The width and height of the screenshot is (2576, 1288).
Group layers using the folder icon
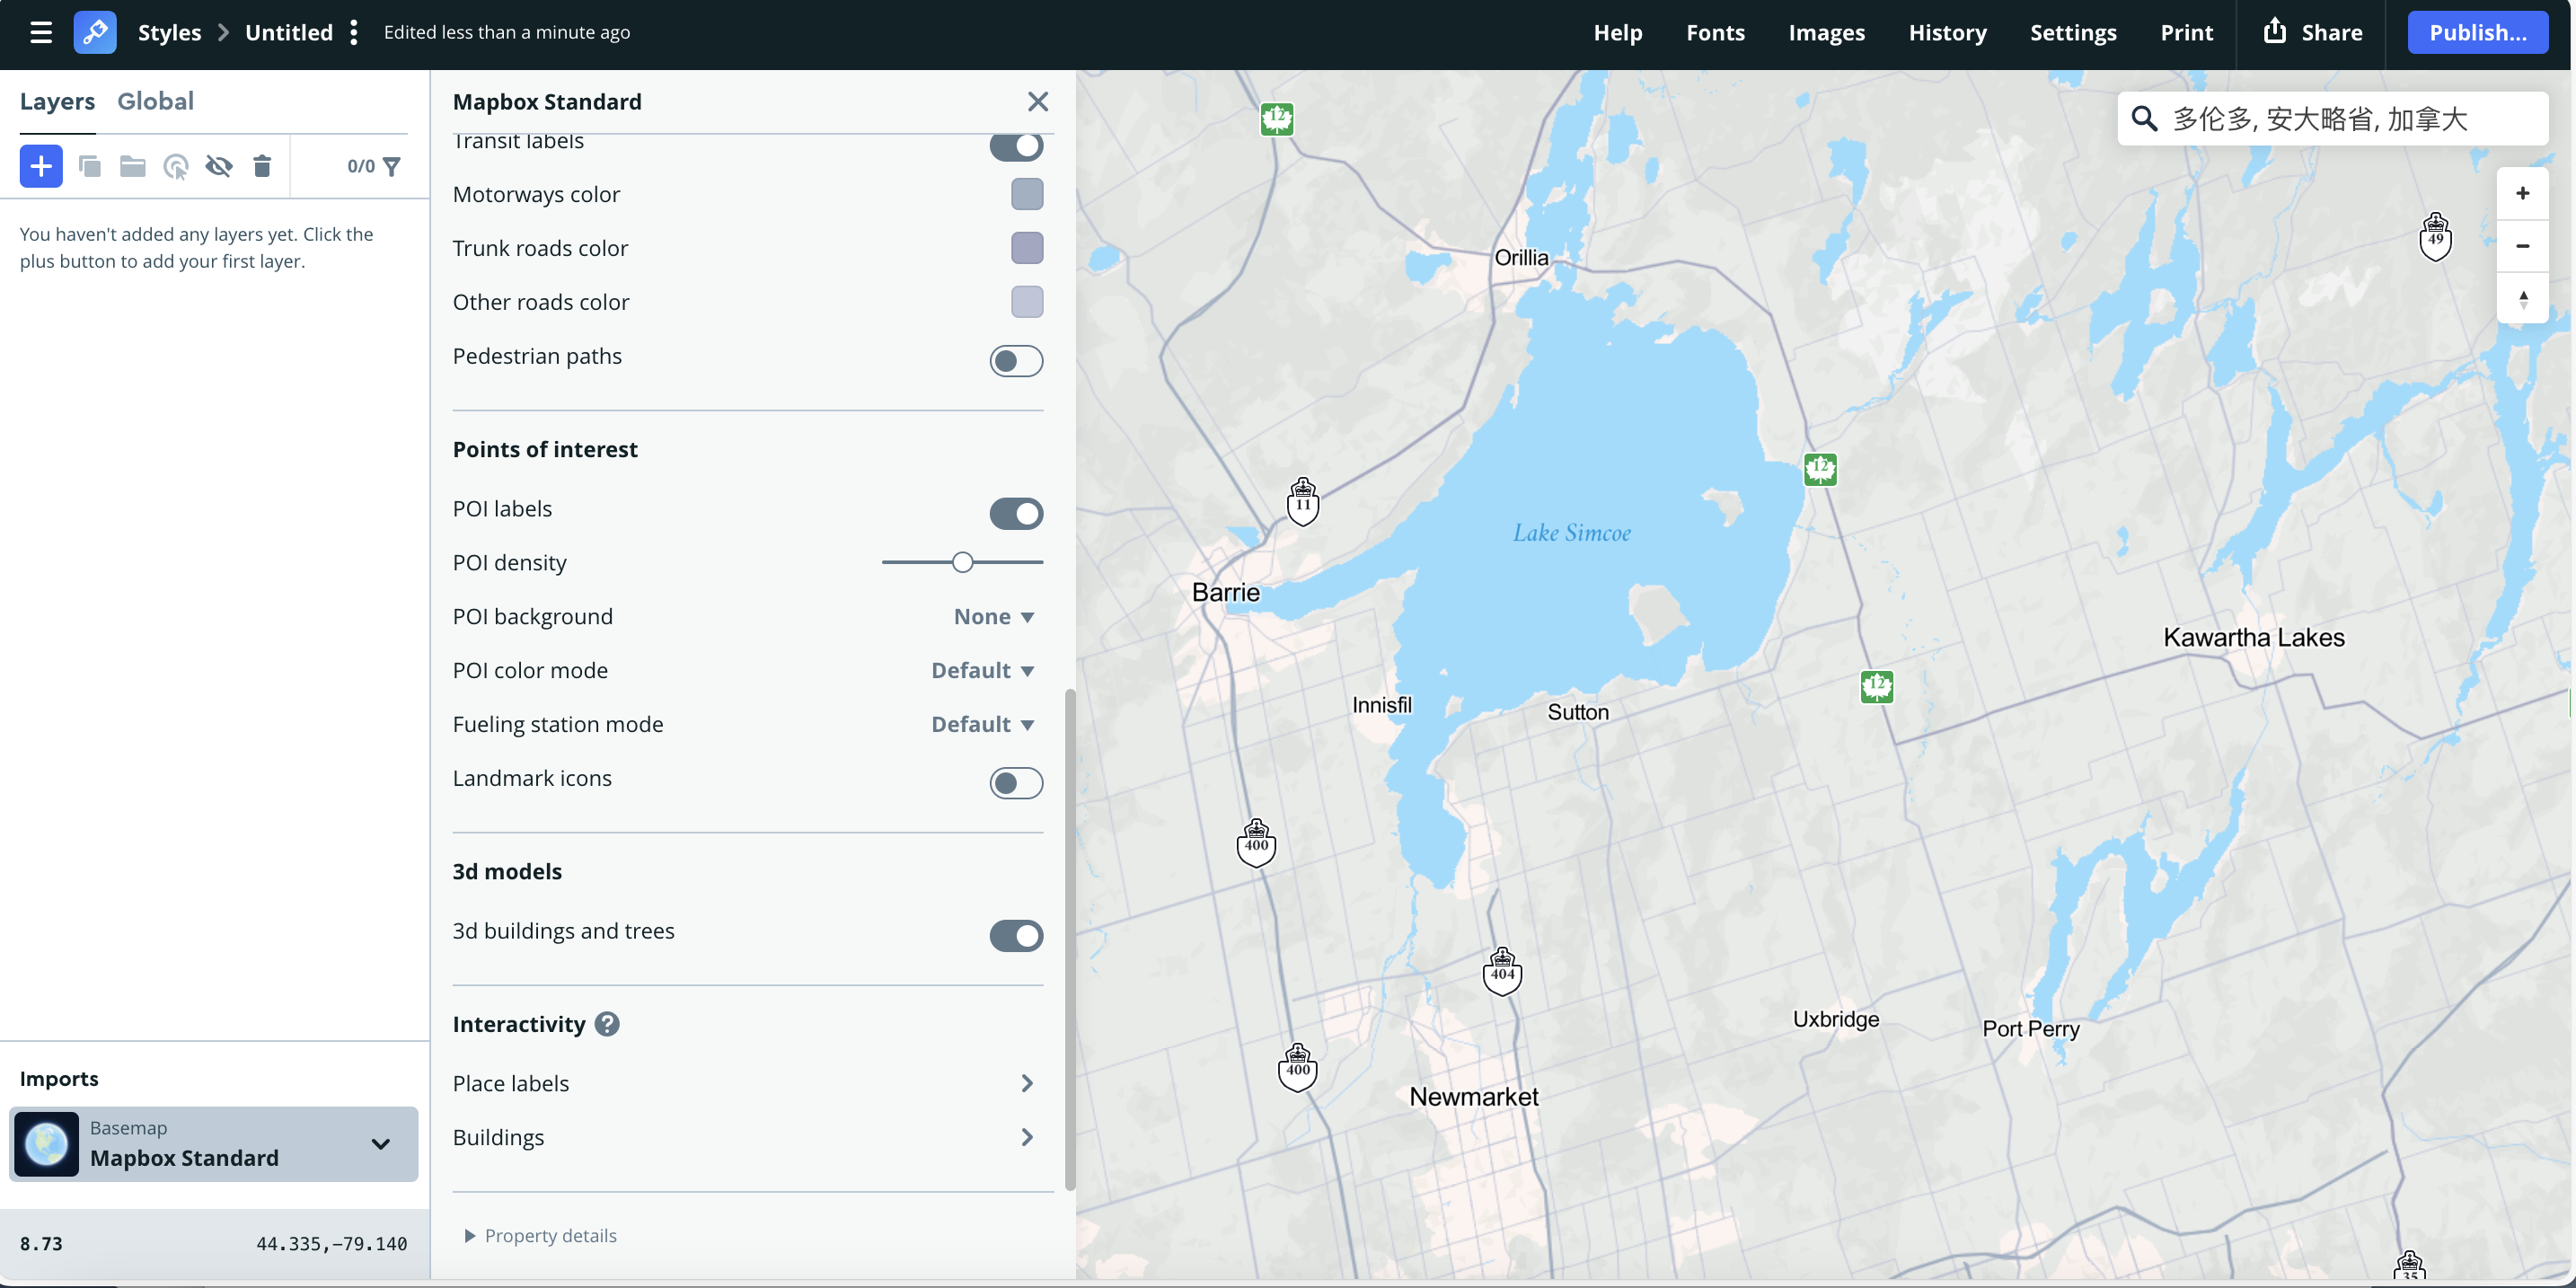tap(132, 166)
